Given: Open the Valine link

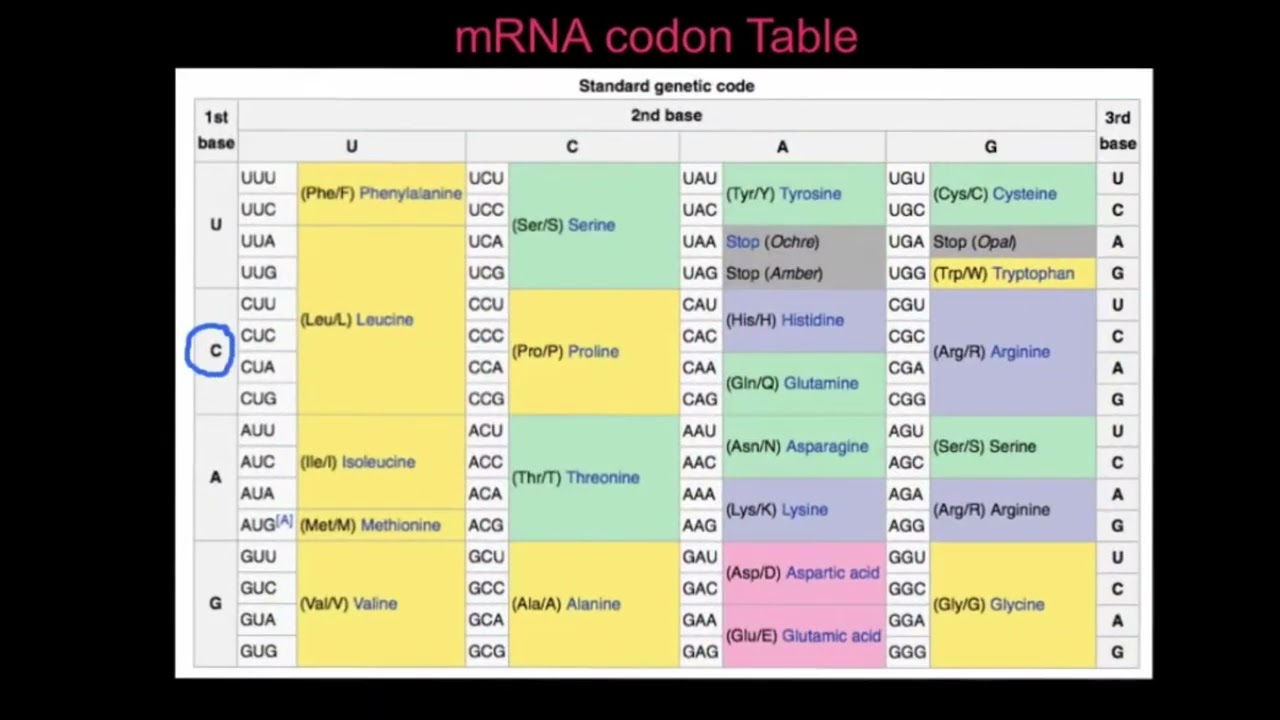Looking at the screenshot, I should click(x=373, y=604).
